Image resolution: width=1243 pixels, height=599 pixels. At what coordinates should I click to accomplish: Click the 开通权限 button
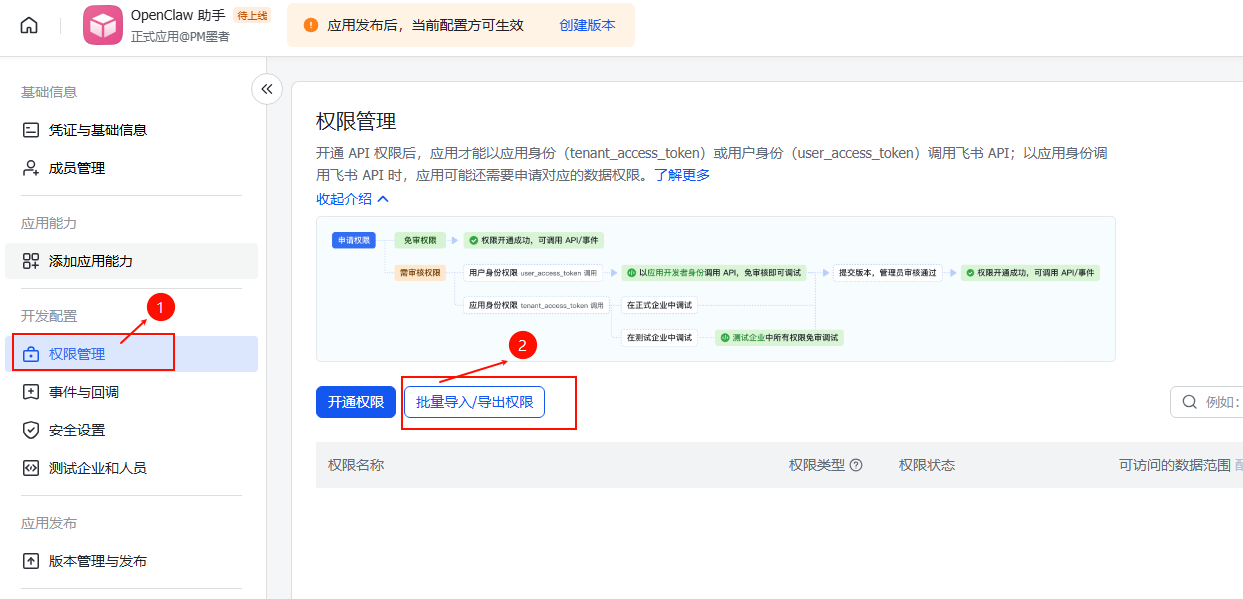pyautogui.click(x=356, y=402)
